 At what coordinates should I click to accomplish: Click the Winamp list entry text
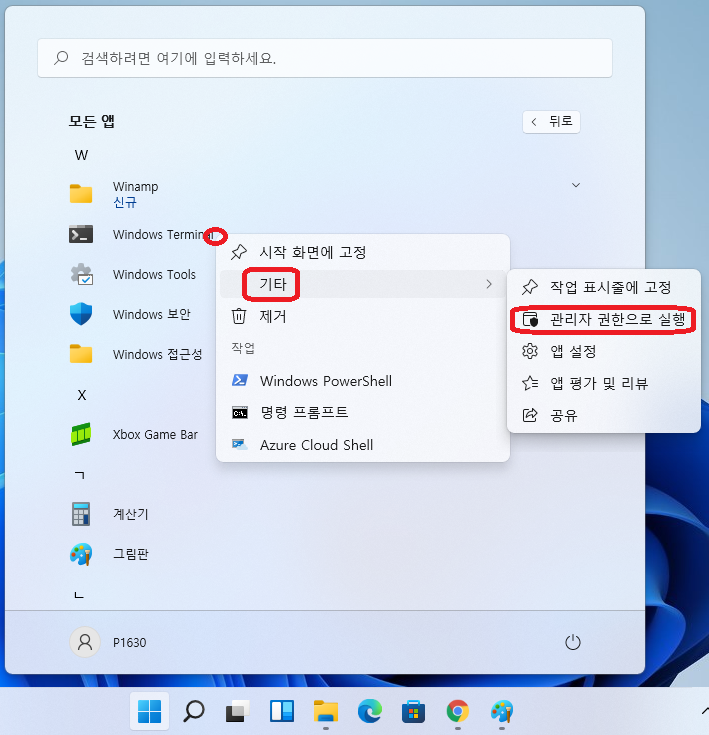point(135,187)
